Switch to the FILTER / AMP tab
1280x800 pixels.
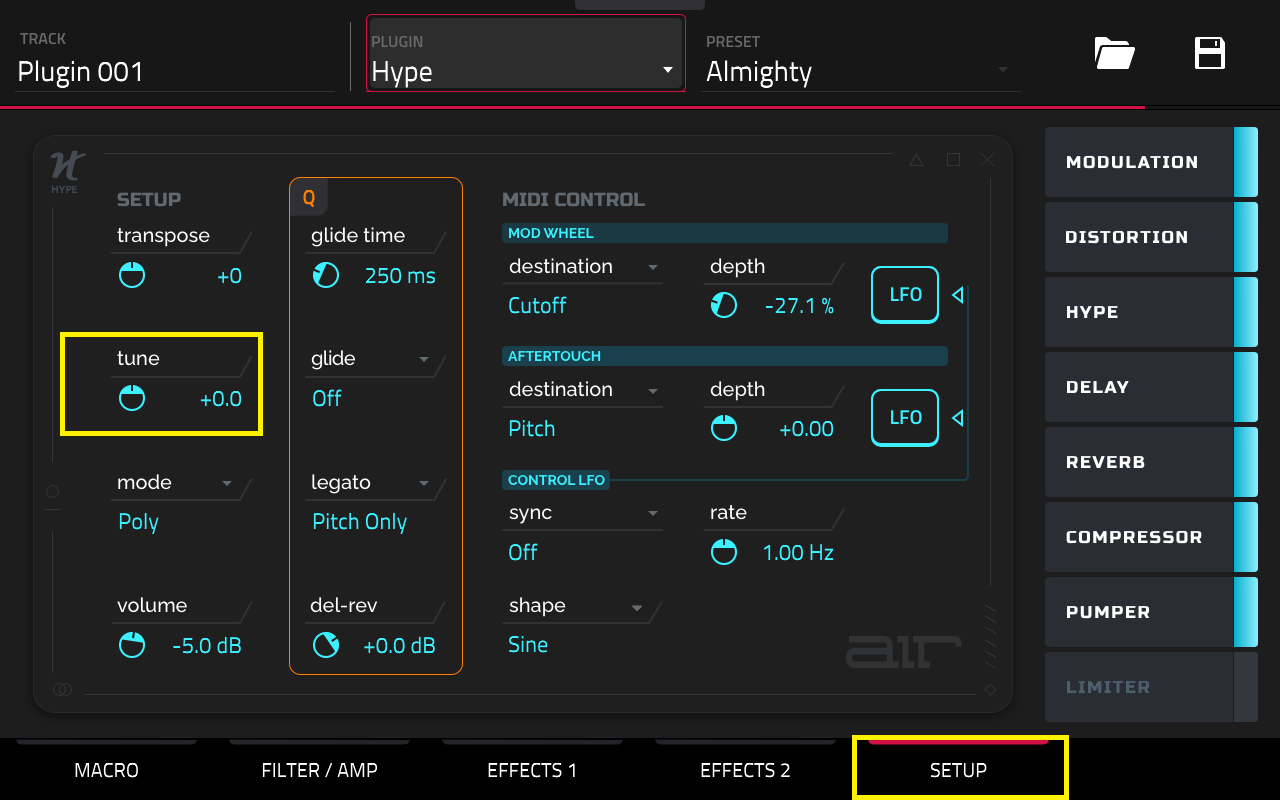320,770
